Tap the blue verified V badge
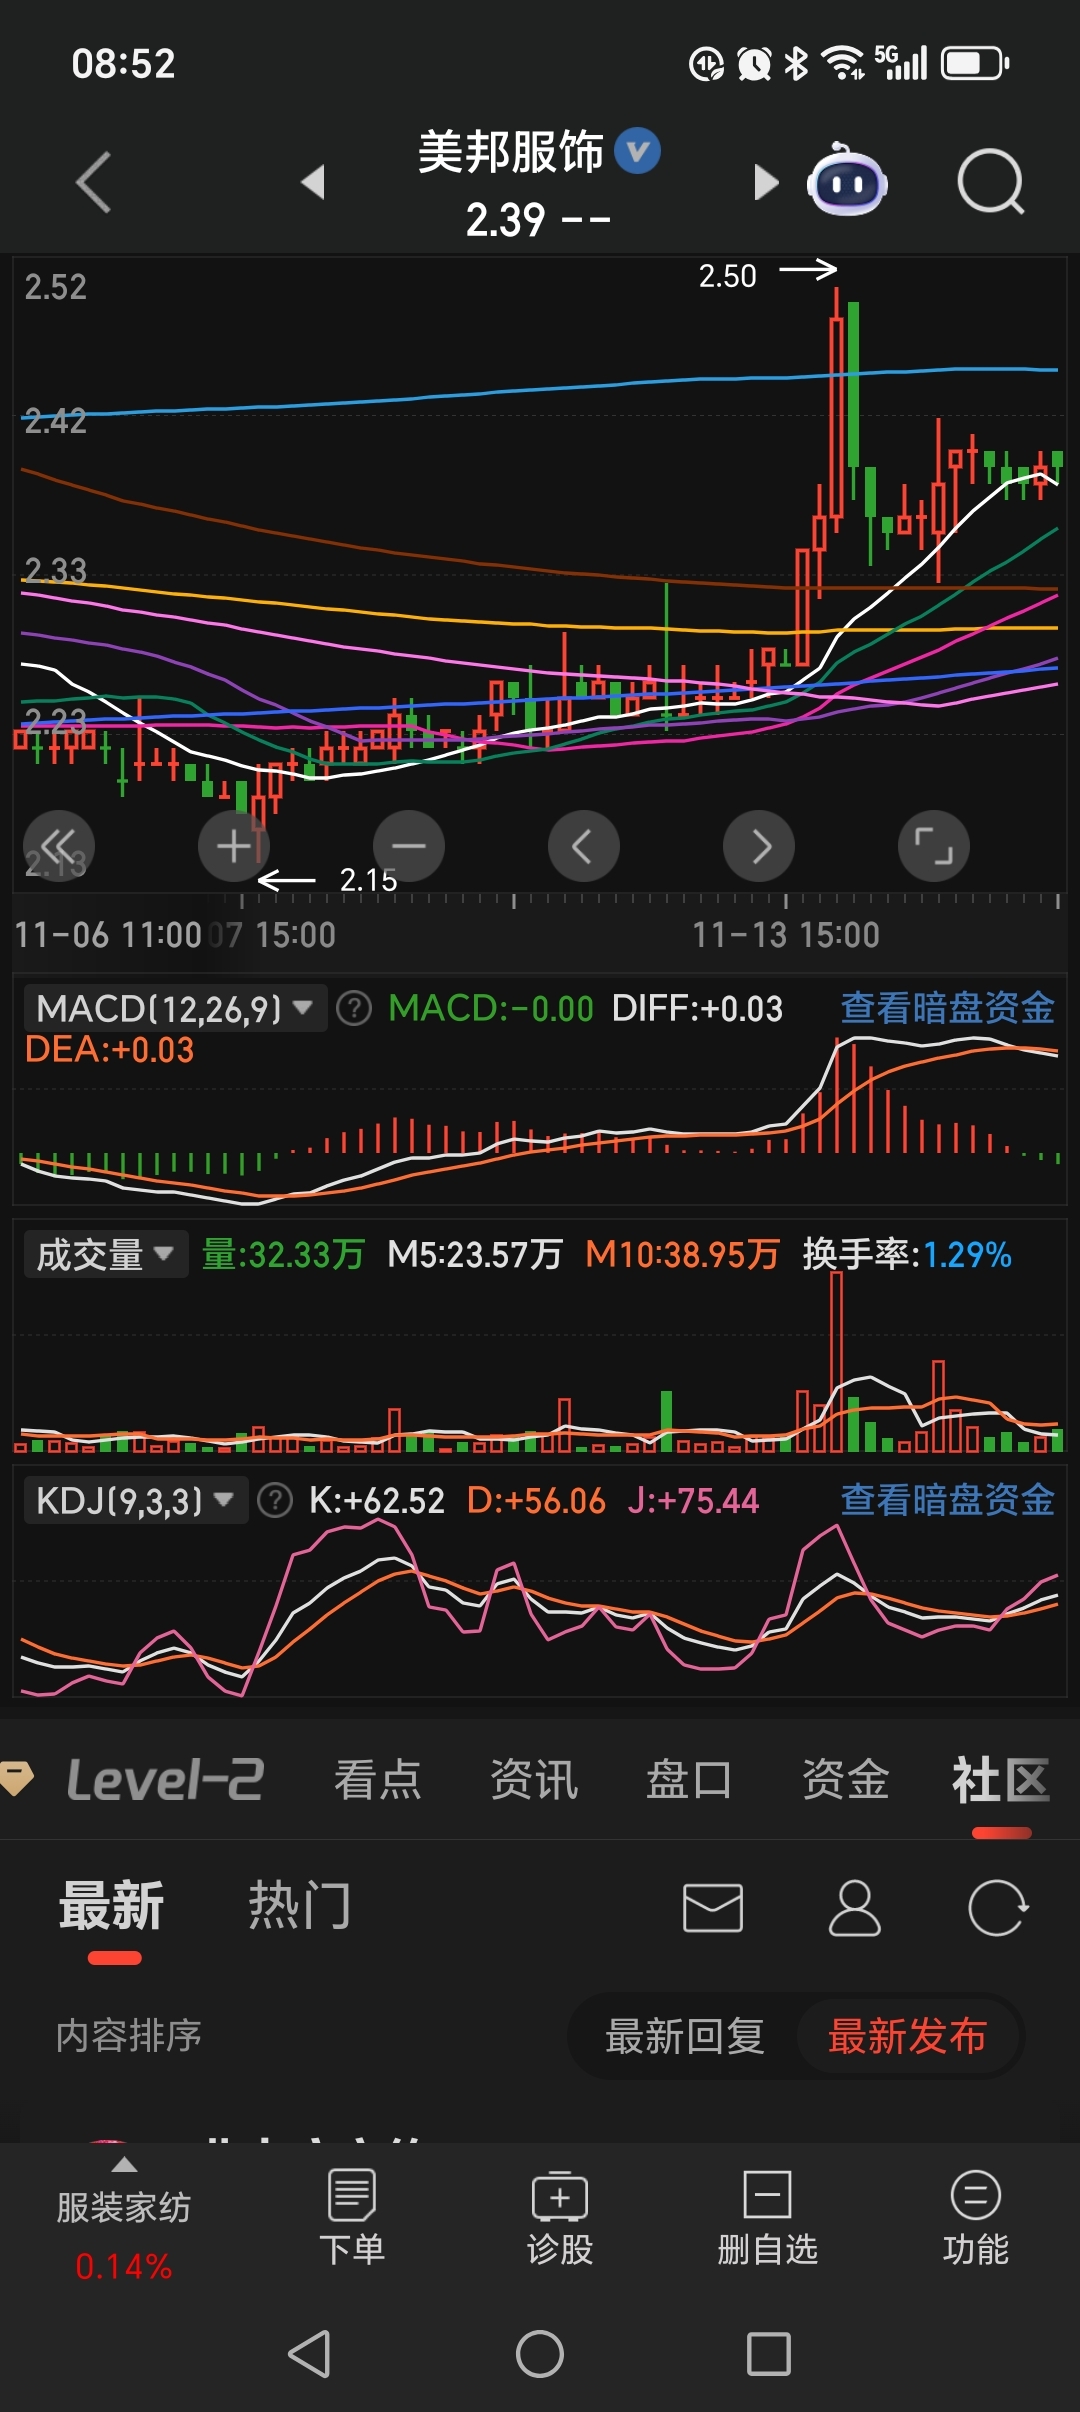The width and height of the screenshot is (1080, 2412). click(637, 151)
